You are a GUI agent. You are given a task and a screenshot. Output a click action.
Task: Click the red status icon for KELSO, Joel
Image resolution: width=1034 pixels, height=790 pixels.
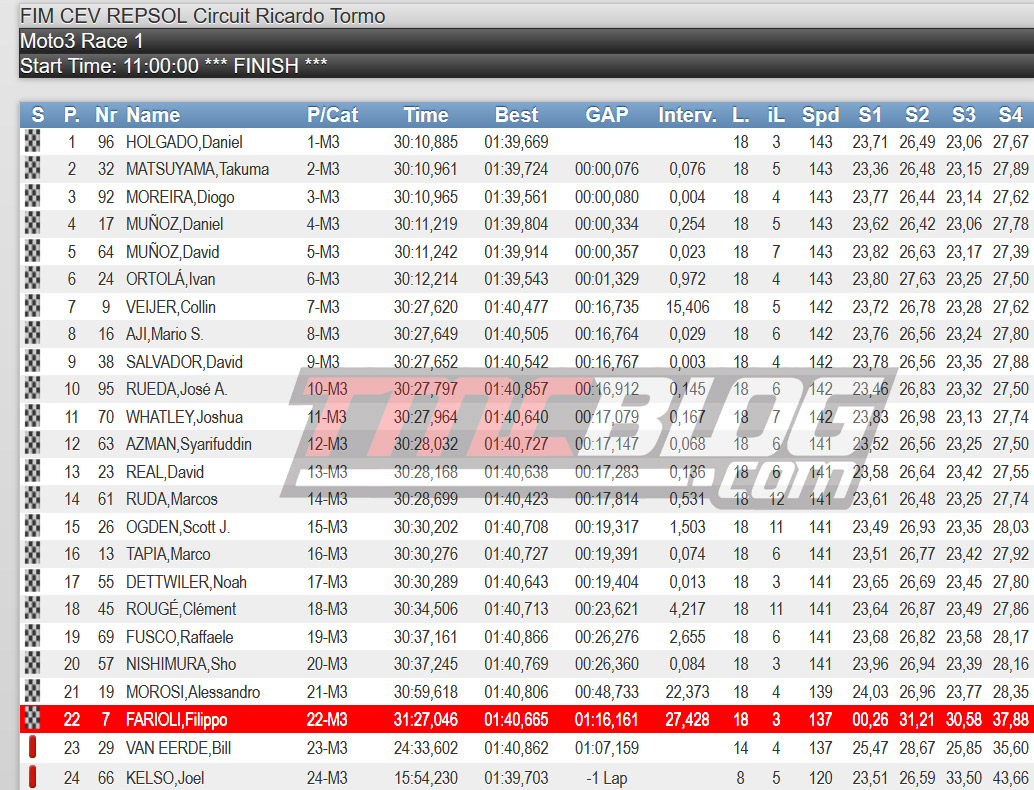click(x=33, y=775)
